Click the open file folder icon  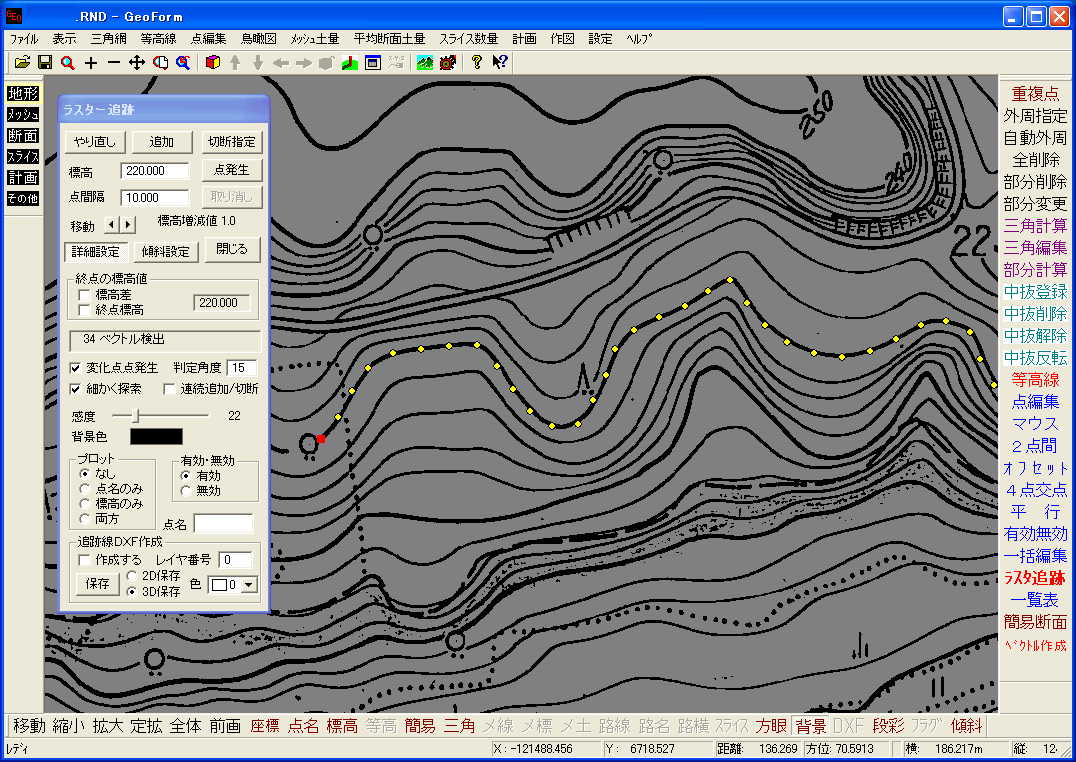23,62
